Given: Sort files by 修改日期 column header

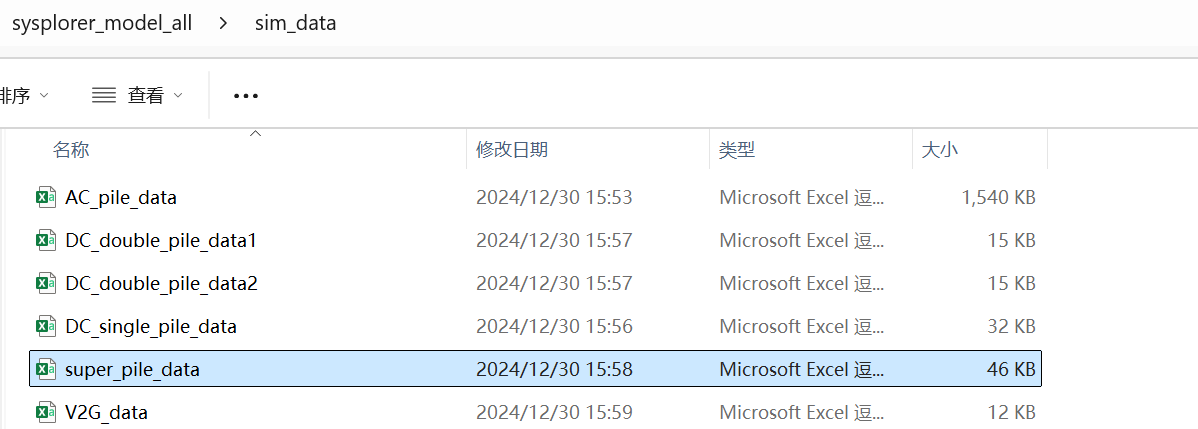Looking at the screenshot, I should click(512, 149).
